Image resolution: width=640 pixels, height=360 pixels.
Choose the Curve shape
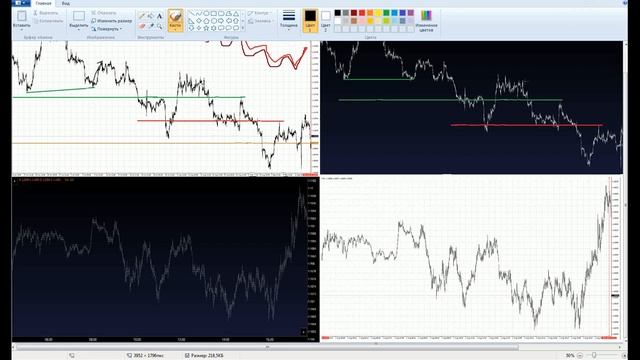[199, 13]
